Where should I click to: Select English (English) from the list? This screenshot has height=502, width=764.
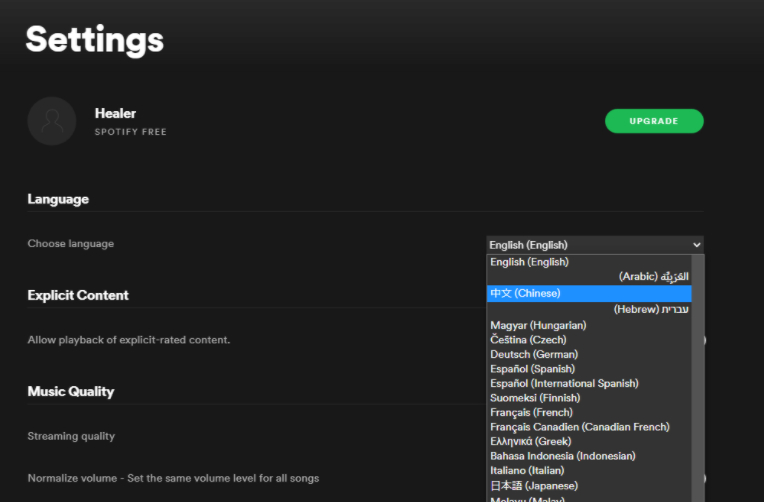click(529, 262)
